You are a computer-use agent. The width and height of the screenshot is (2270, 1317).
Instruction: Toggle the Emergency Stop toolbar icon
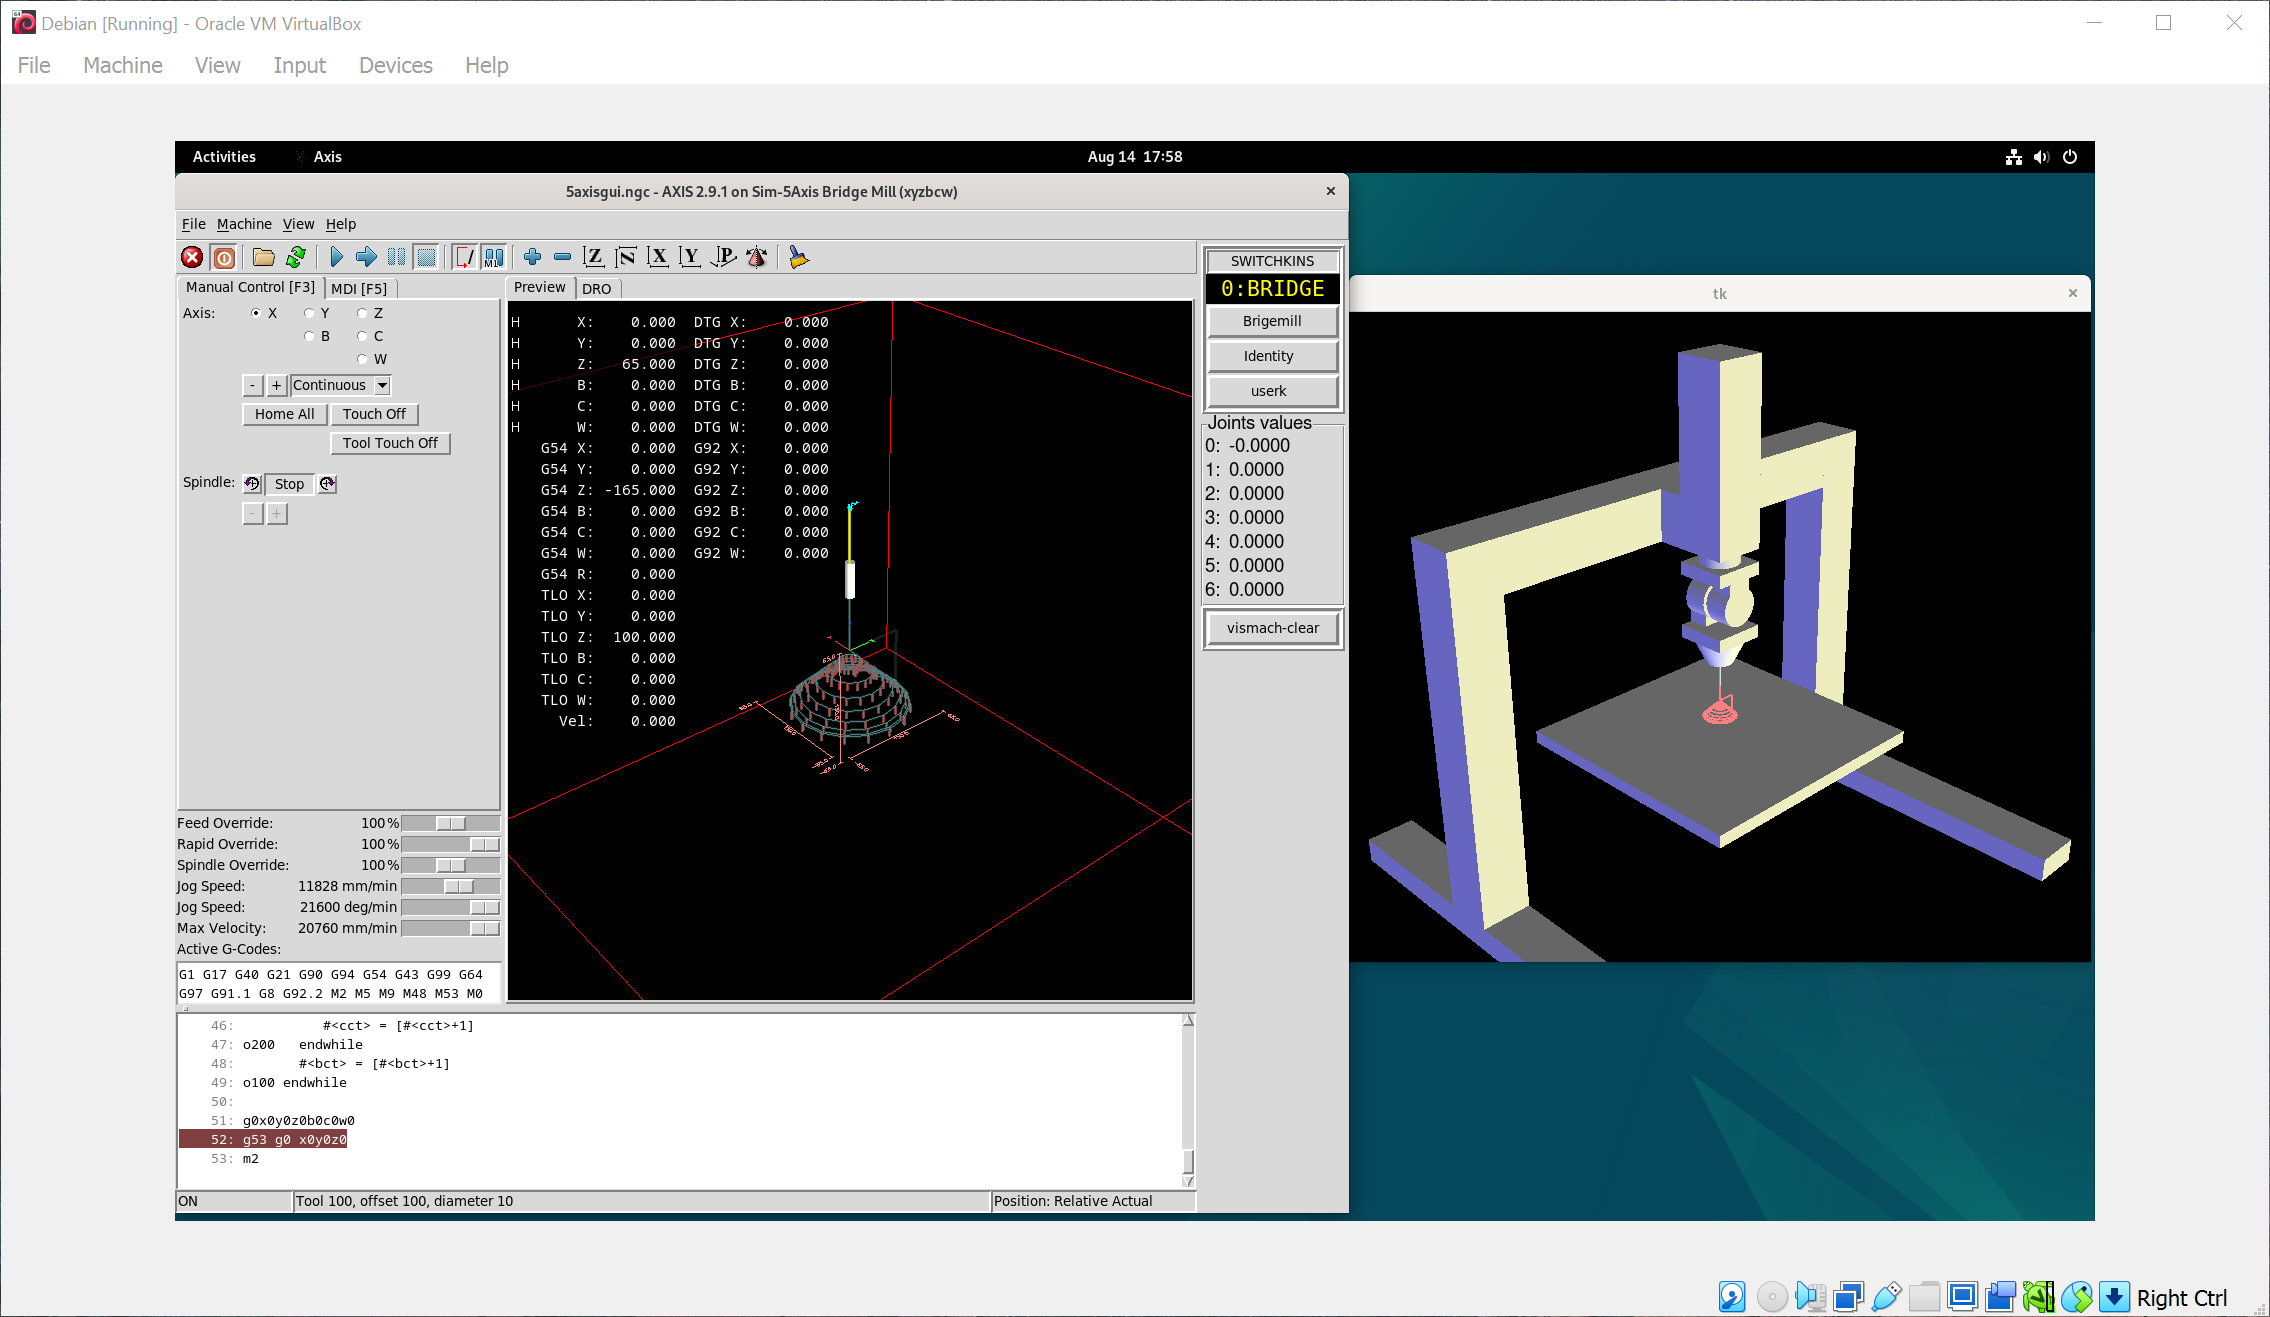(x=192, y=258)
